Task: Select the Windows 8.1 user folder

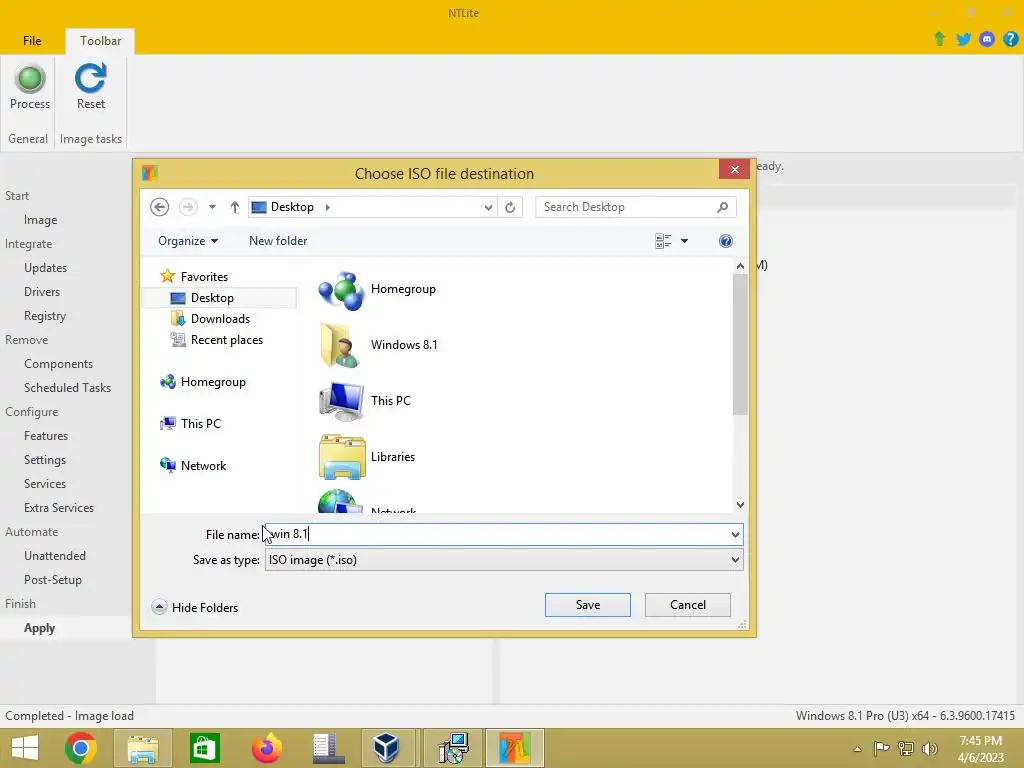Action: coord(378,345)
